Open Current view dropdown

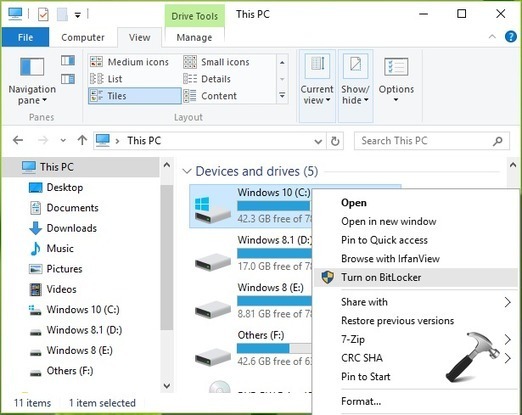click(x=317, y=86)
